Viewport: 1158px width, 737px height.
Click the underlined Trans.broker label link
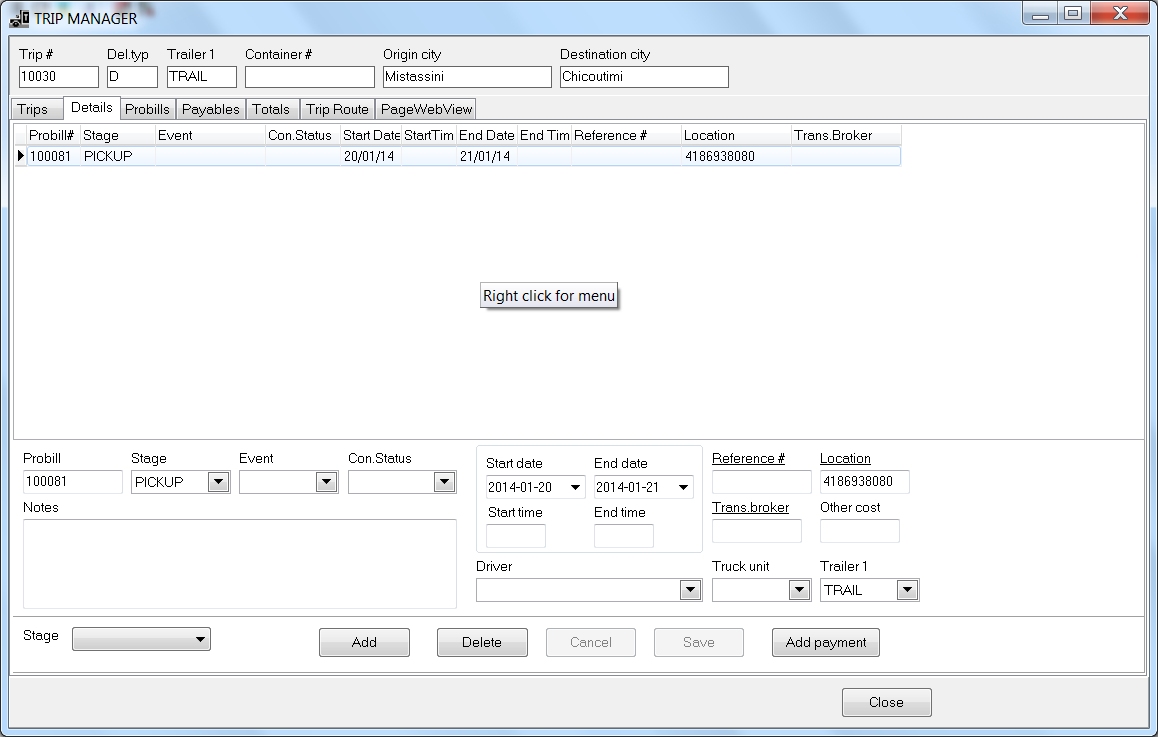pyautogui.click(x=750, y=507)
